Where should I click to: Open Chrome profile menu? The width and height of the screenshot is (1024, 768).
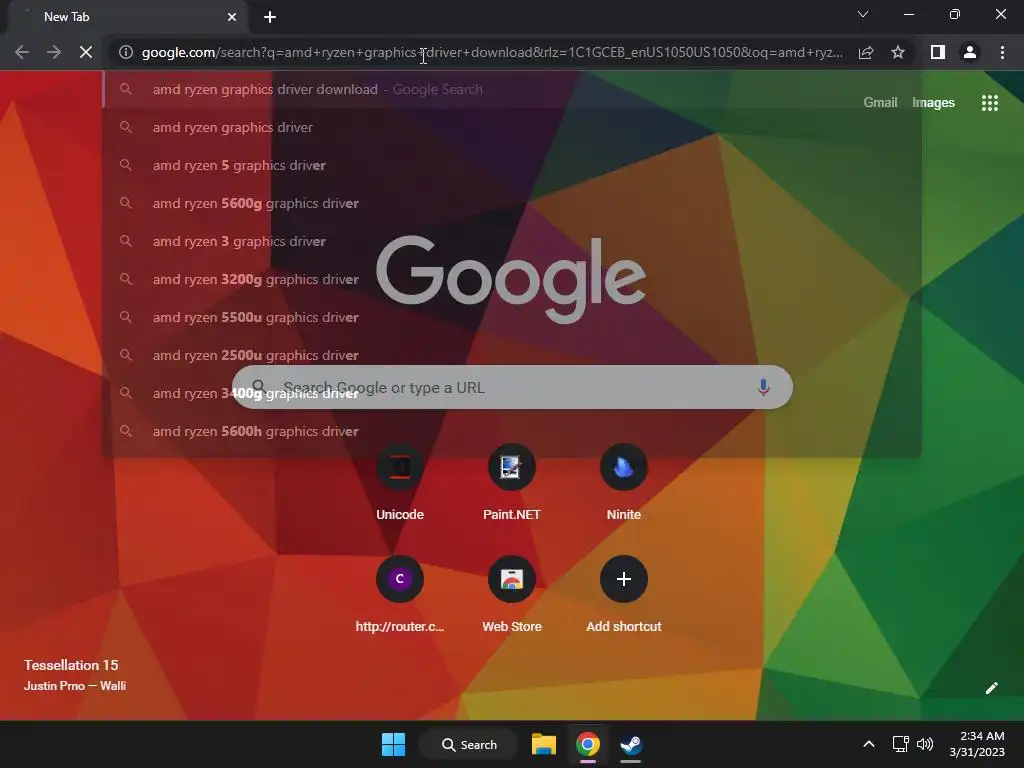tap(970, 52)
